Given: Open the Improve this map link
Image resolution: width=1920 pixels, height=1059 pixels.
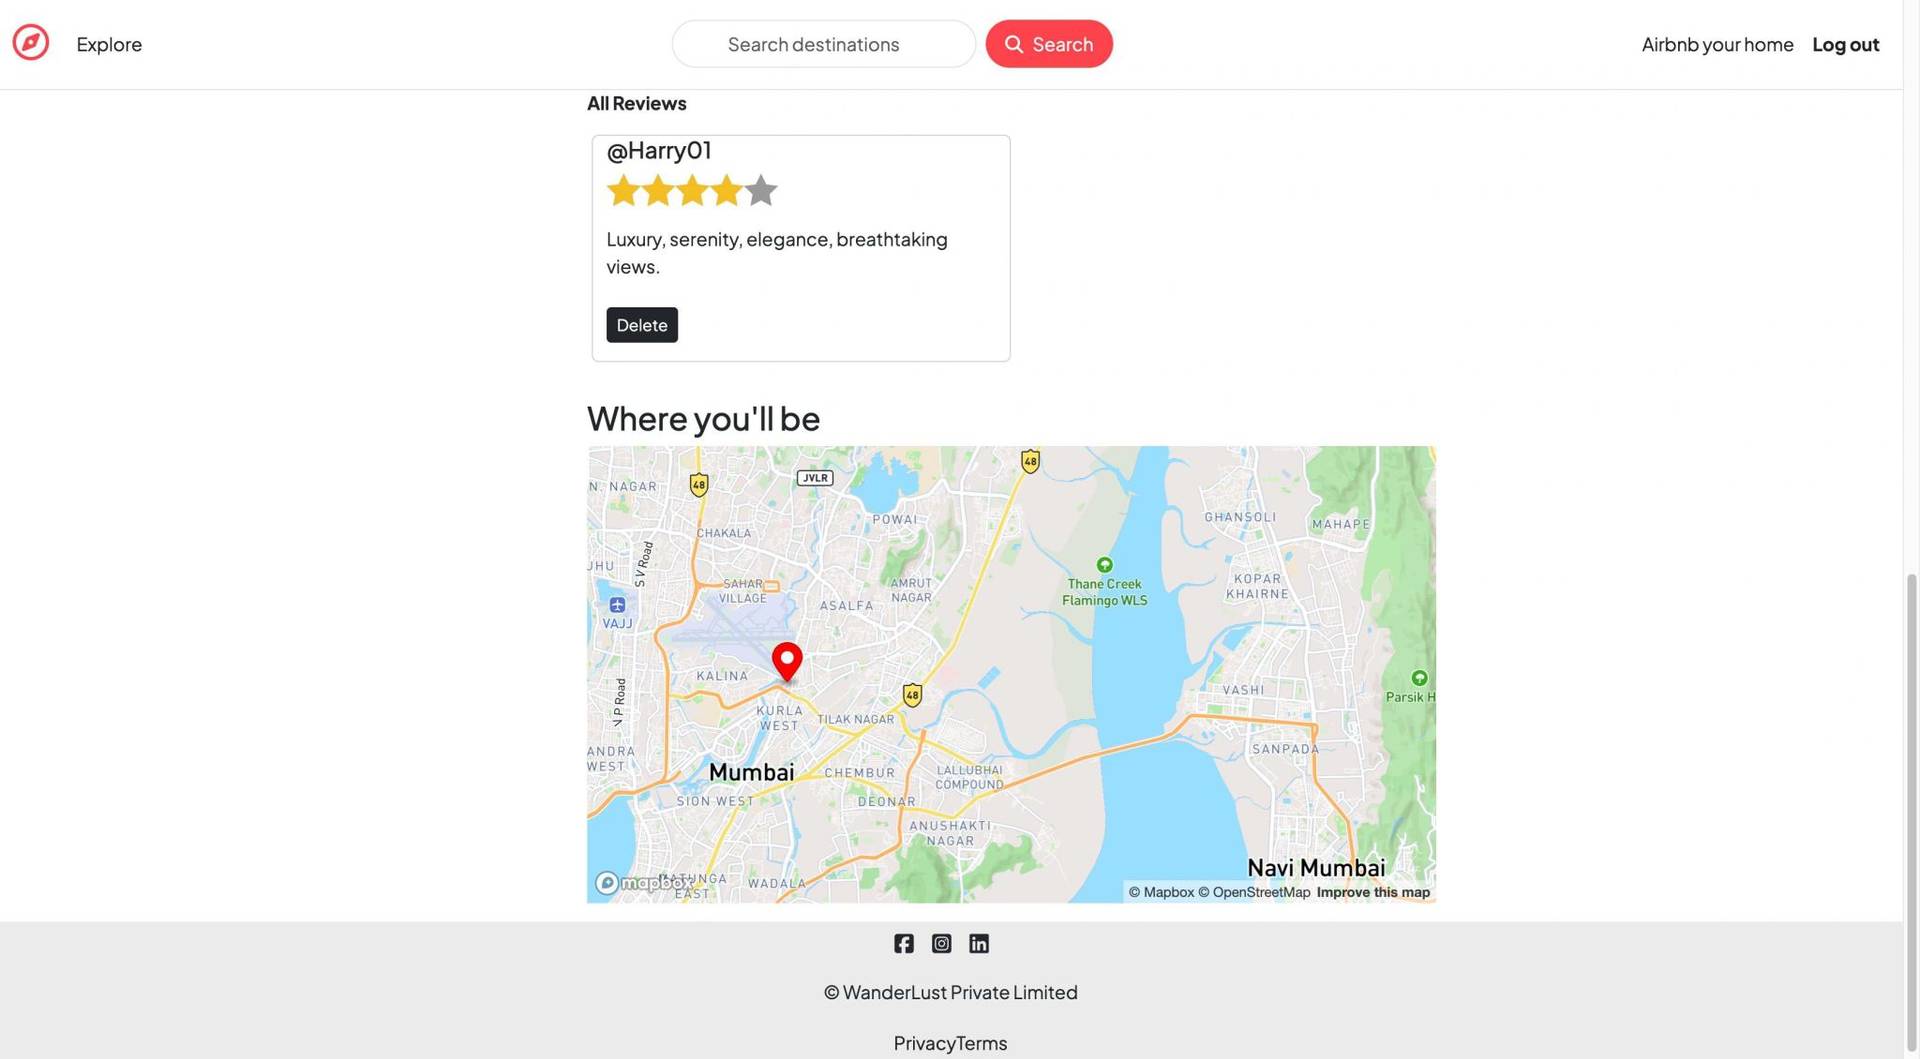Looking at the screenshot, I should click(1373, 892).
